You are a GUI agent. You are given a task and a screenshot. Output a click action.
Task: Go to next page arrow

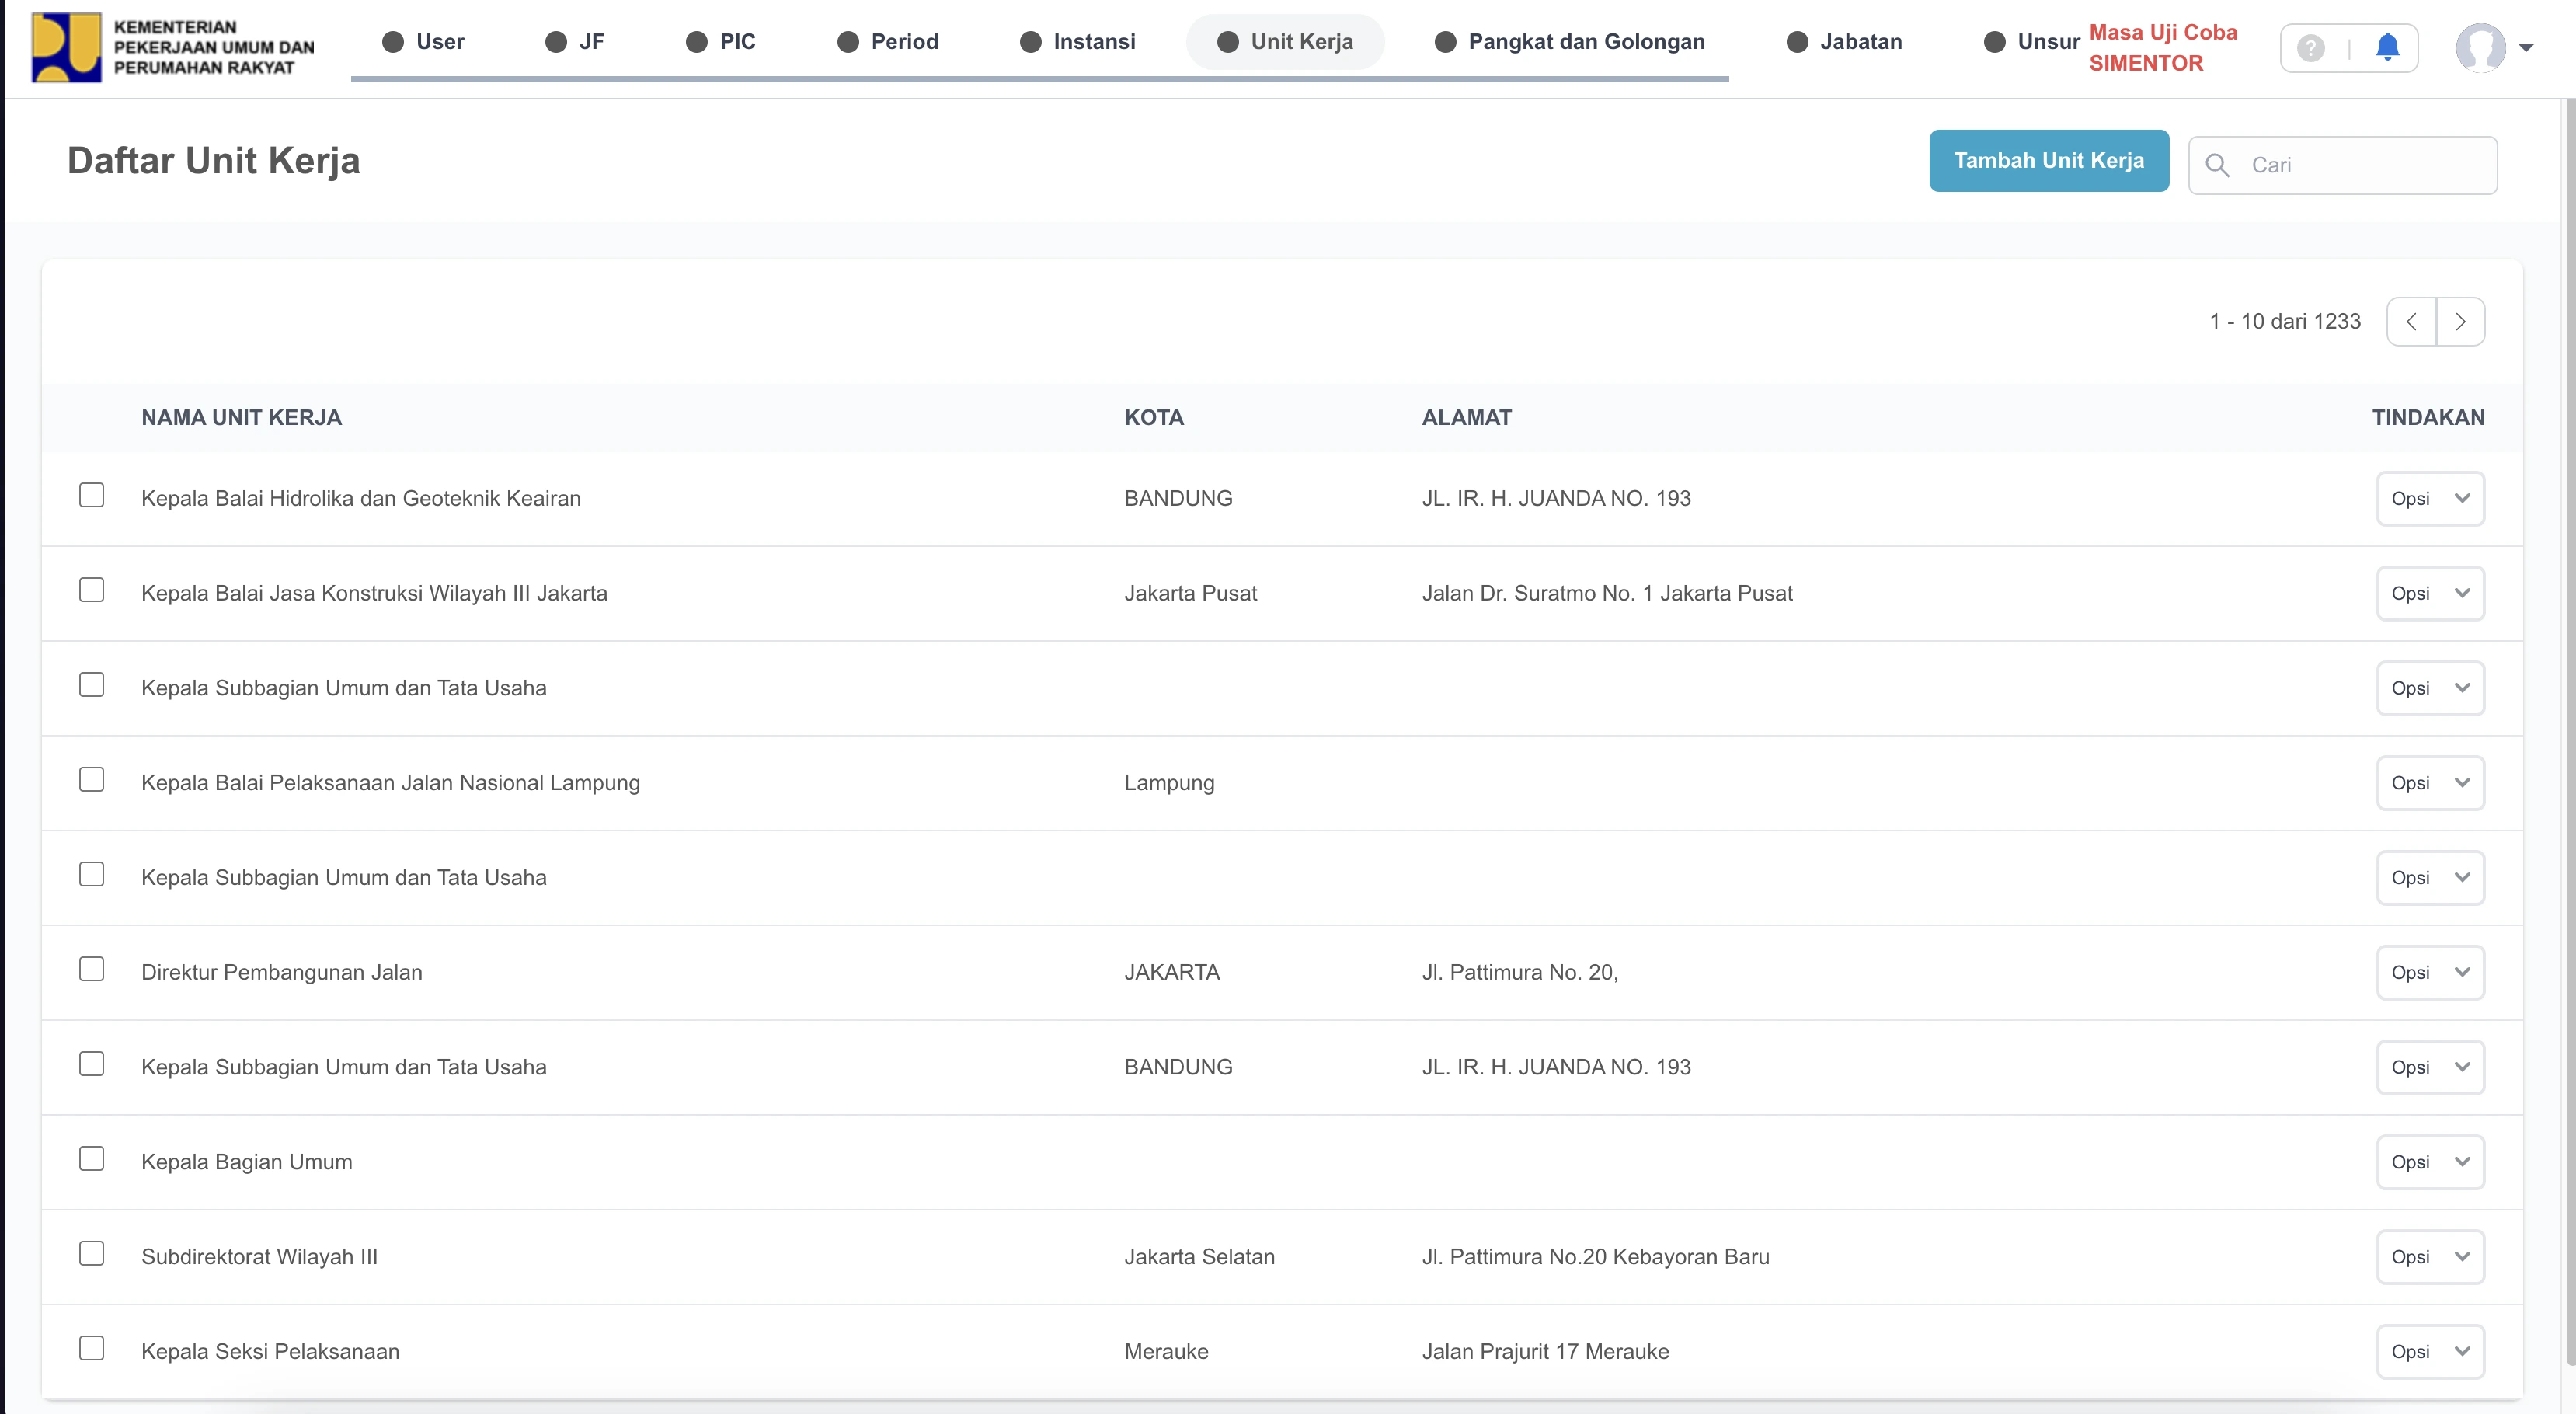point(2460,322)
